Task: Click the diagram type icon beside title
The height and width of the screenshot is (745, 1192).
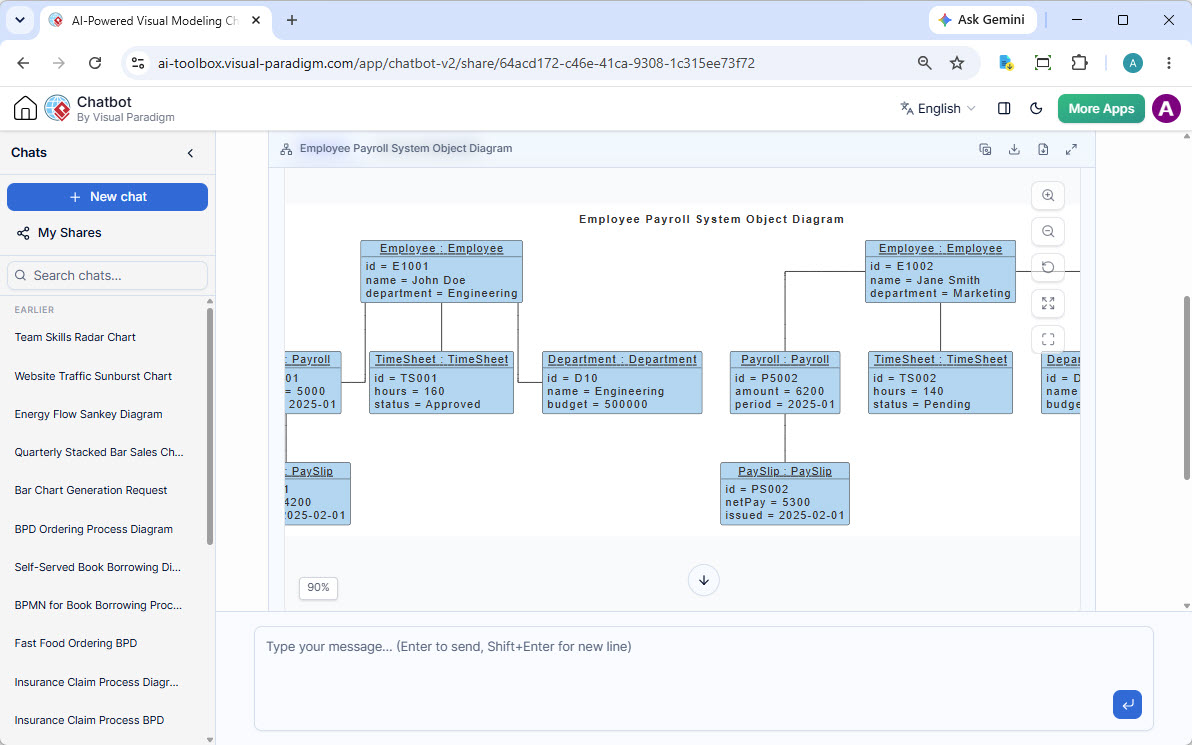Action: coord(286,149)
